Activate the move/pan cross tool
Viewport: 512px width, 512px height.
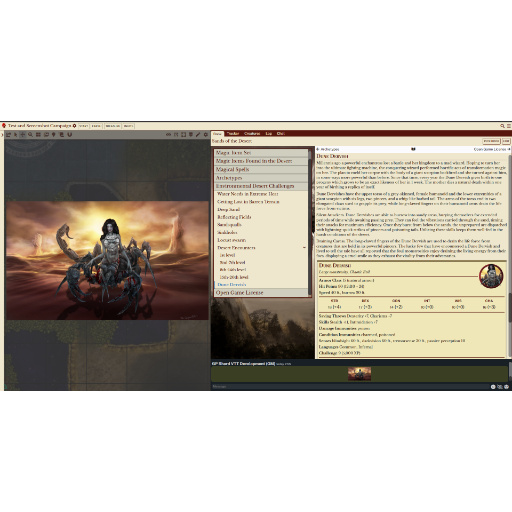[23, 135]
